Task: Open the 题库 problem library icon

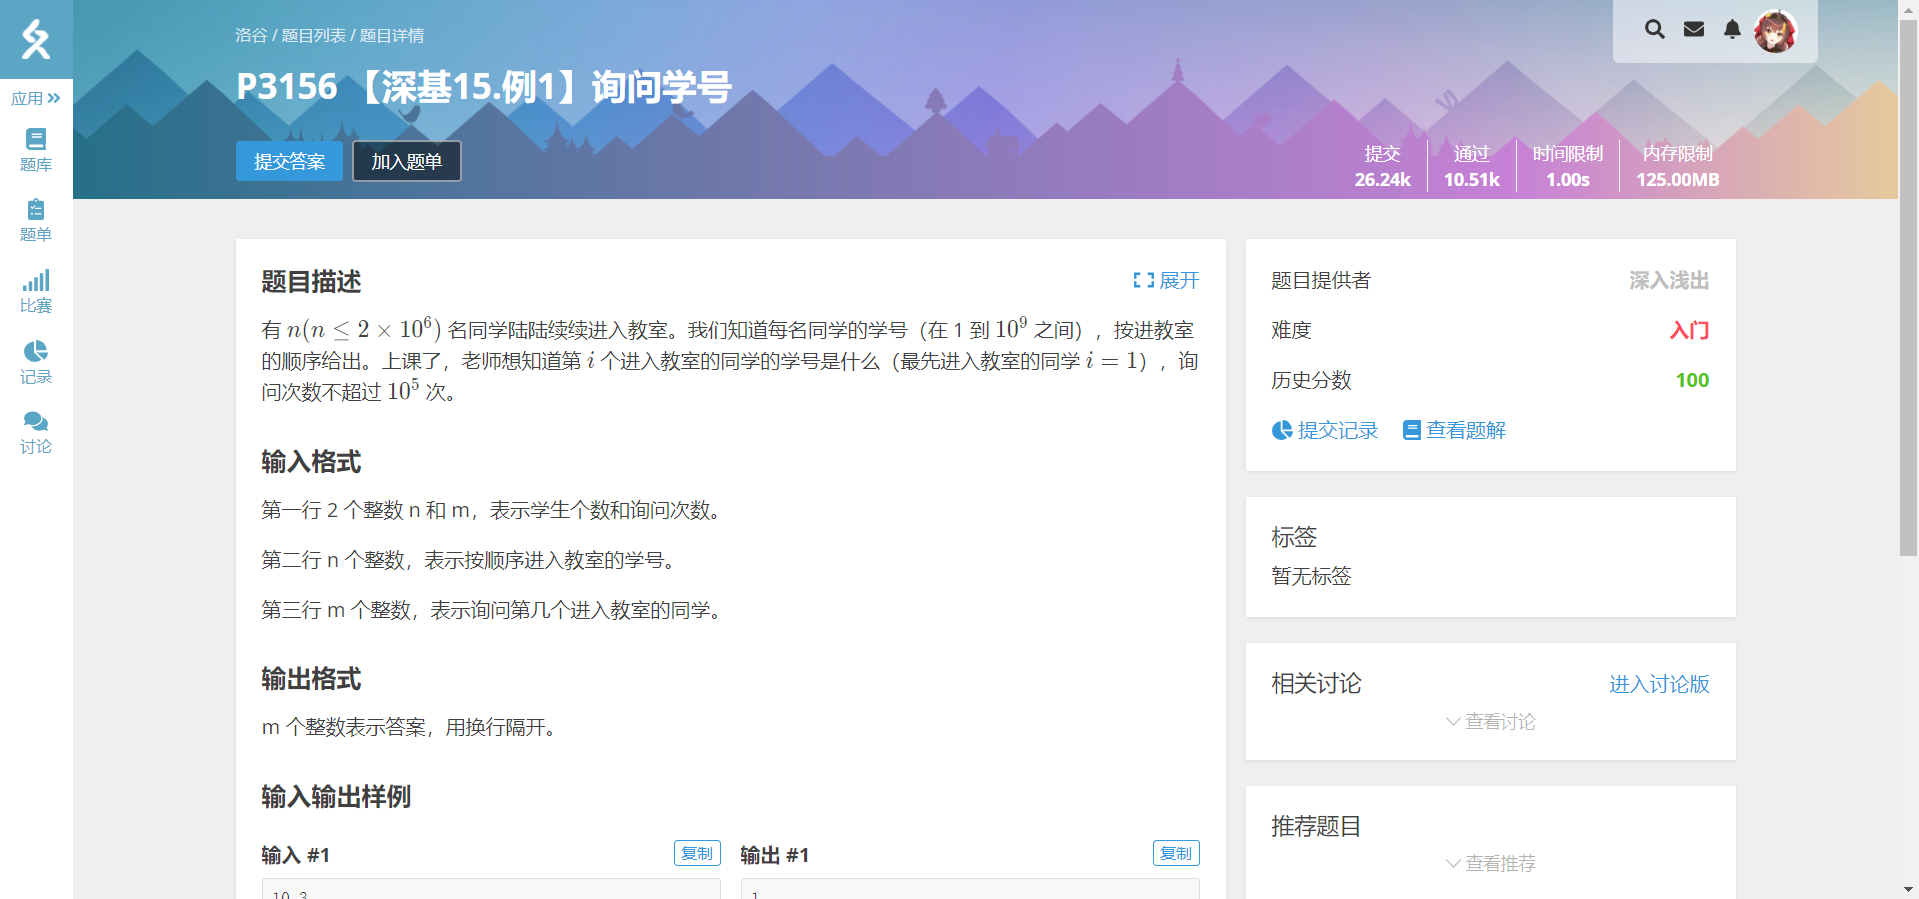Action: click(x=36, y=150)
